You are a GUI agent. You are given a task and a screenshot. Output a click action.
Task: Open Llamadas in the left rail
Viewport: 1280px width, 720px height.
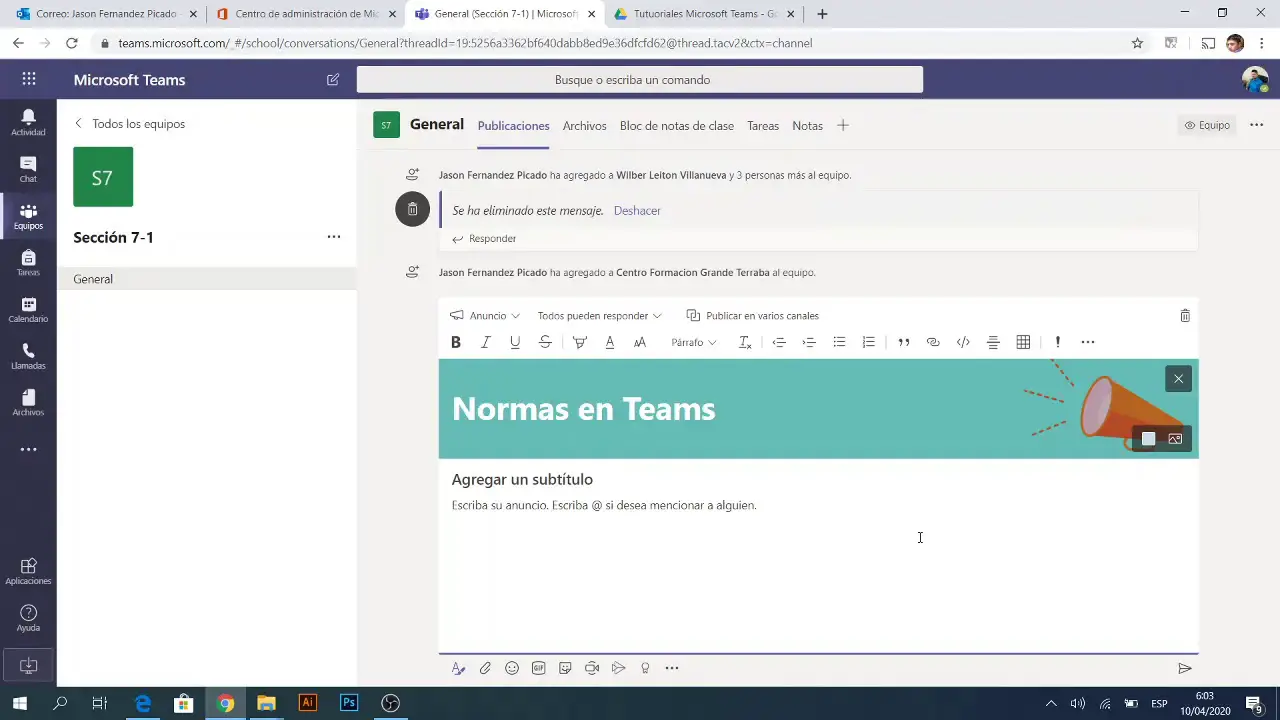point(28,357)
